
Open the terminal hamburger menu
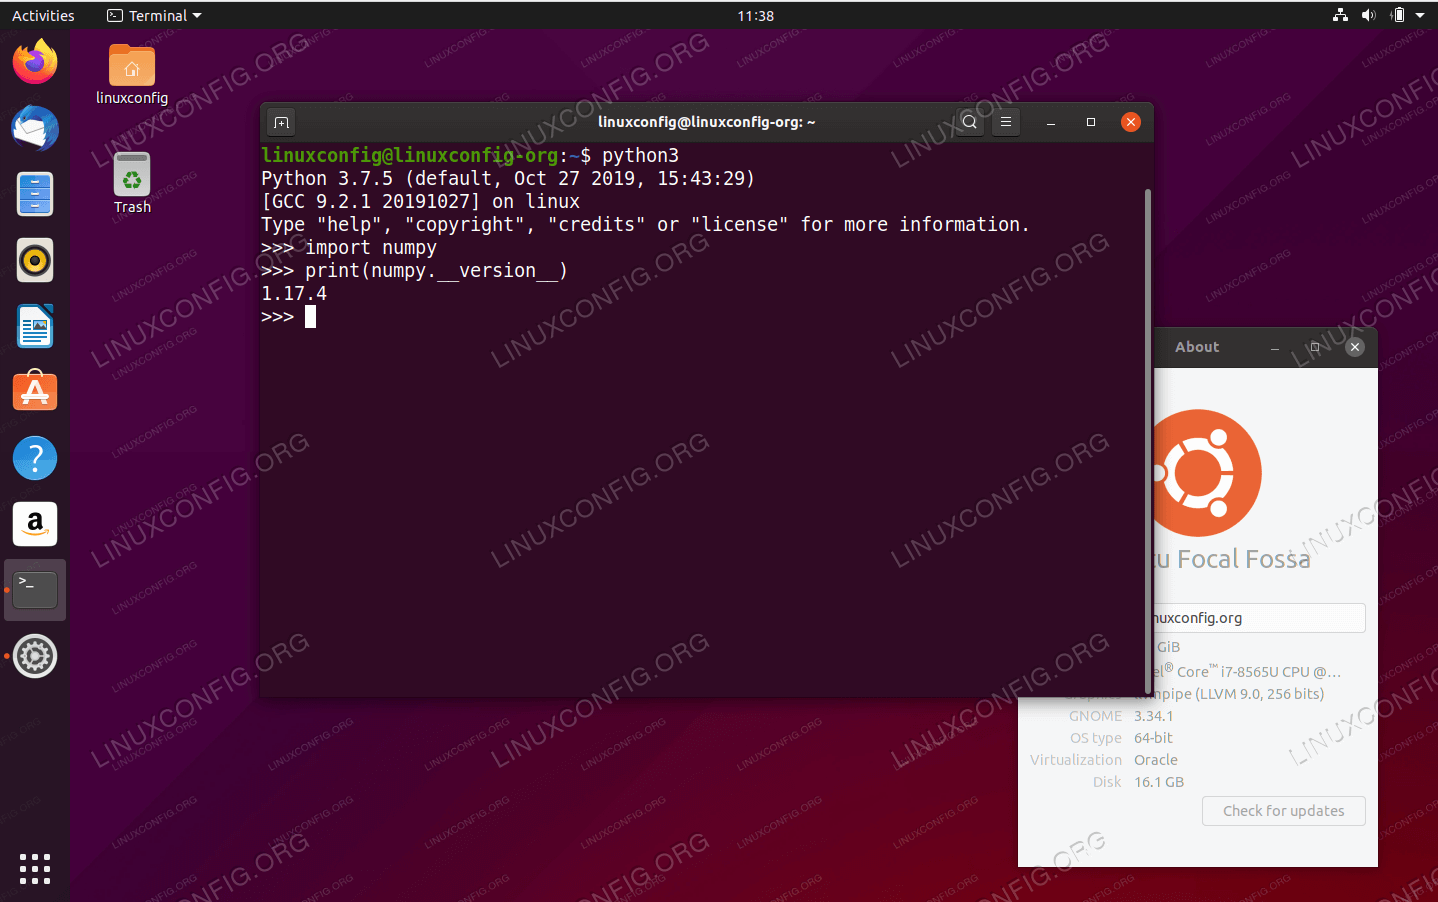[x=1006, y=122]
